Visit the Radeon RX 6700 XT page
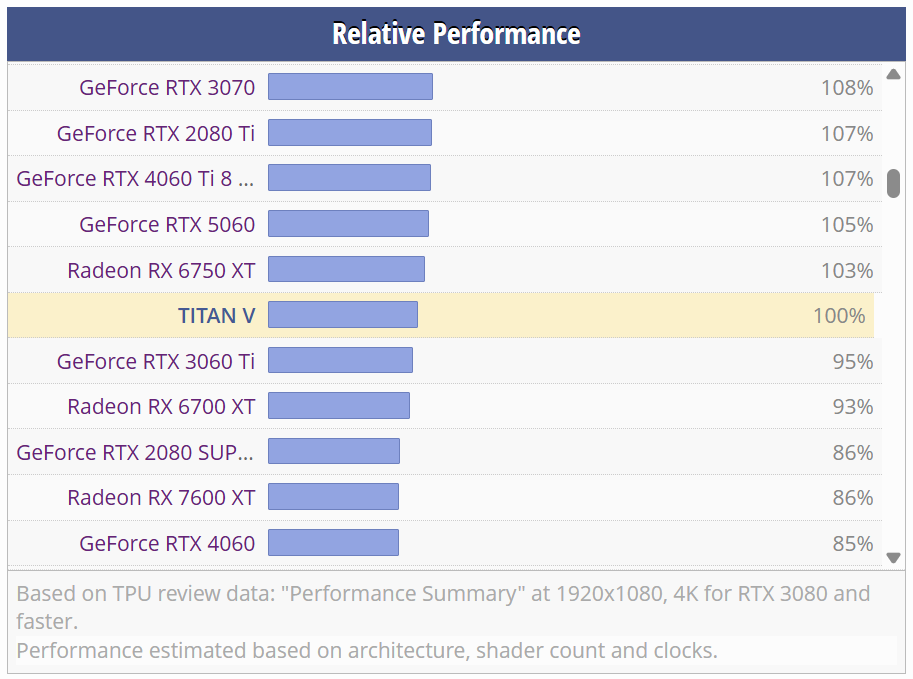913x679 pixels. 161,407
